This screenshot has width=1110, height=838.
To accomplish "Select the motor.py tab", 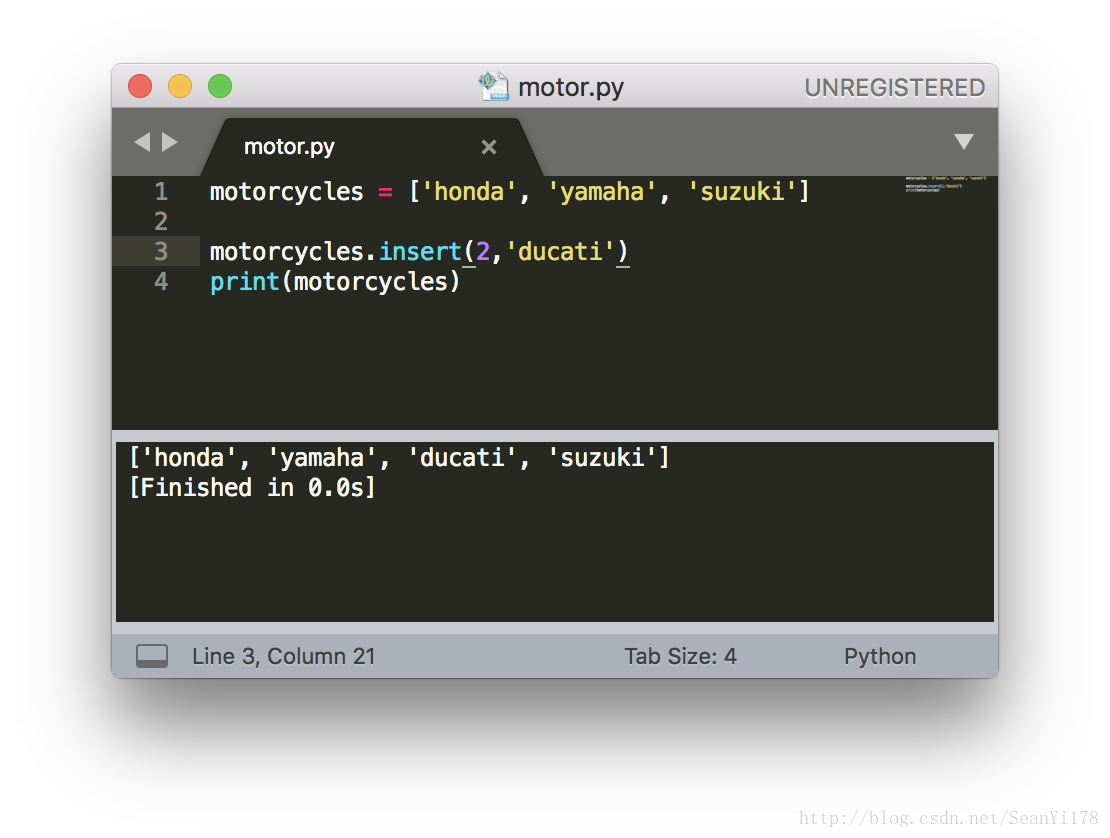I will click(372, 147).
